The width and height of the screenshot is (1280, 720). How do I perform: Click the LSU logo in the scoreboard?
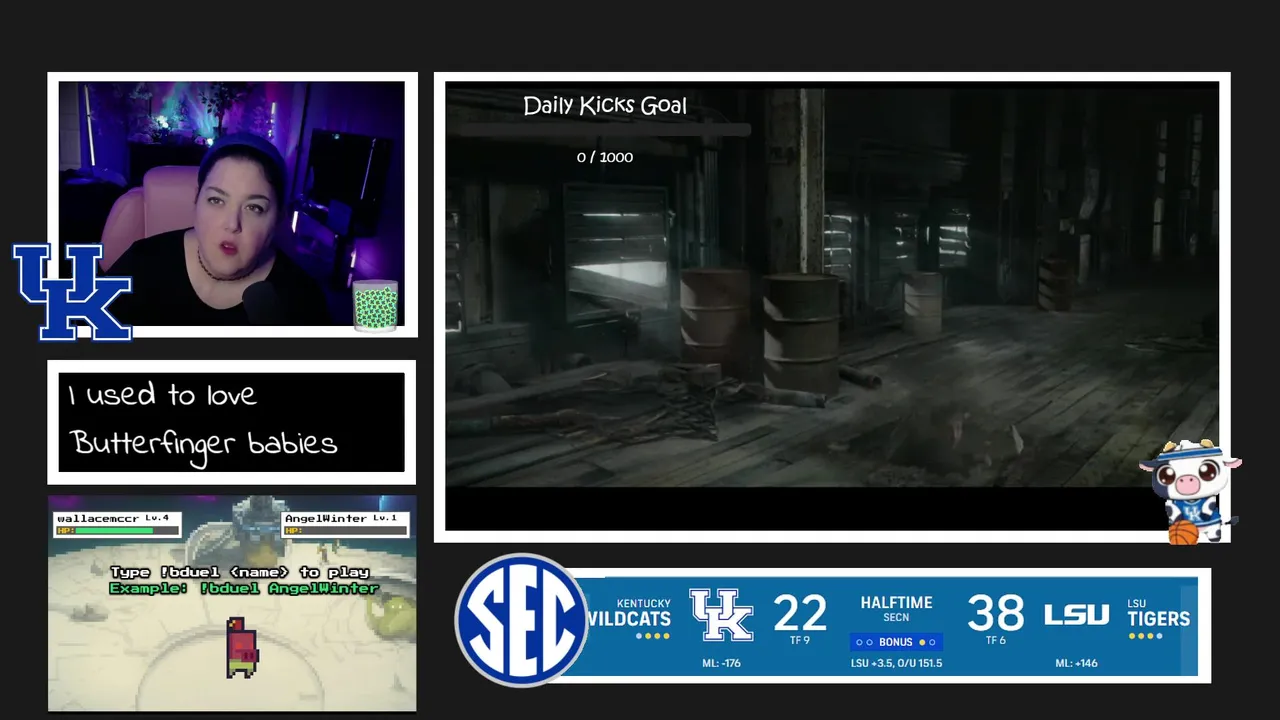click(x=1076, y=614)
